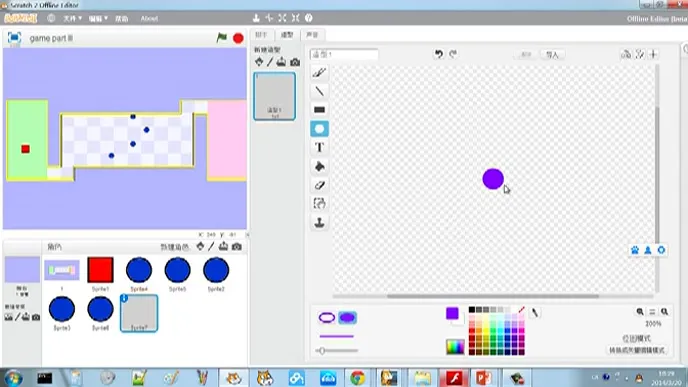Image resolution: width=688 pixels, height=387 pixels.
Task: Click the convert to vector button
Action: pos(636,350)
